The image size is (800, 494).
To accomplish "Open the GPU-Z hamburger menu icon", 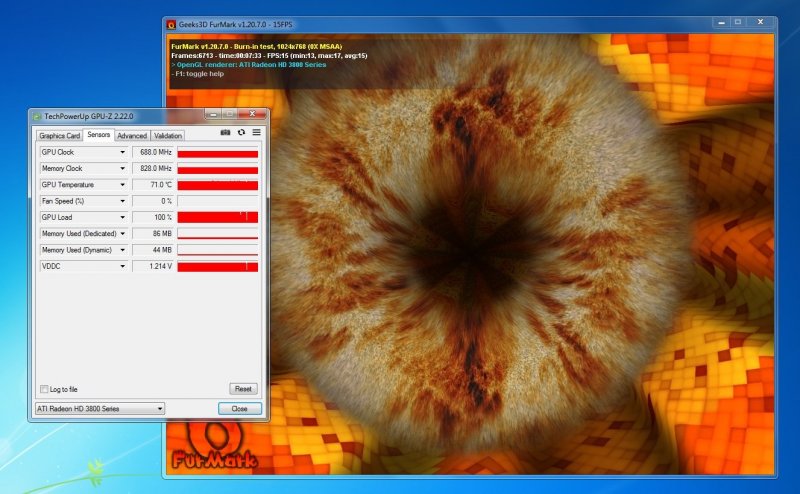I will tap(256, 132).
